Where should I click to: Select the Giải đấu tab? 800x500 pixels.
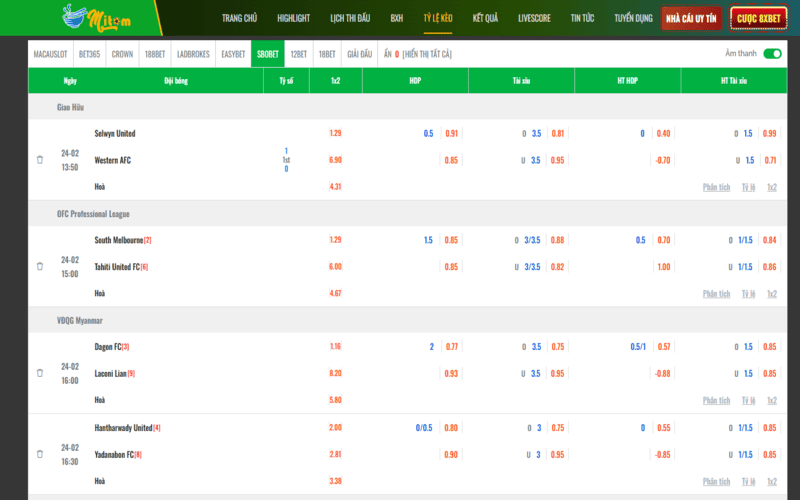pyautogui.click(x=358, y=54)
